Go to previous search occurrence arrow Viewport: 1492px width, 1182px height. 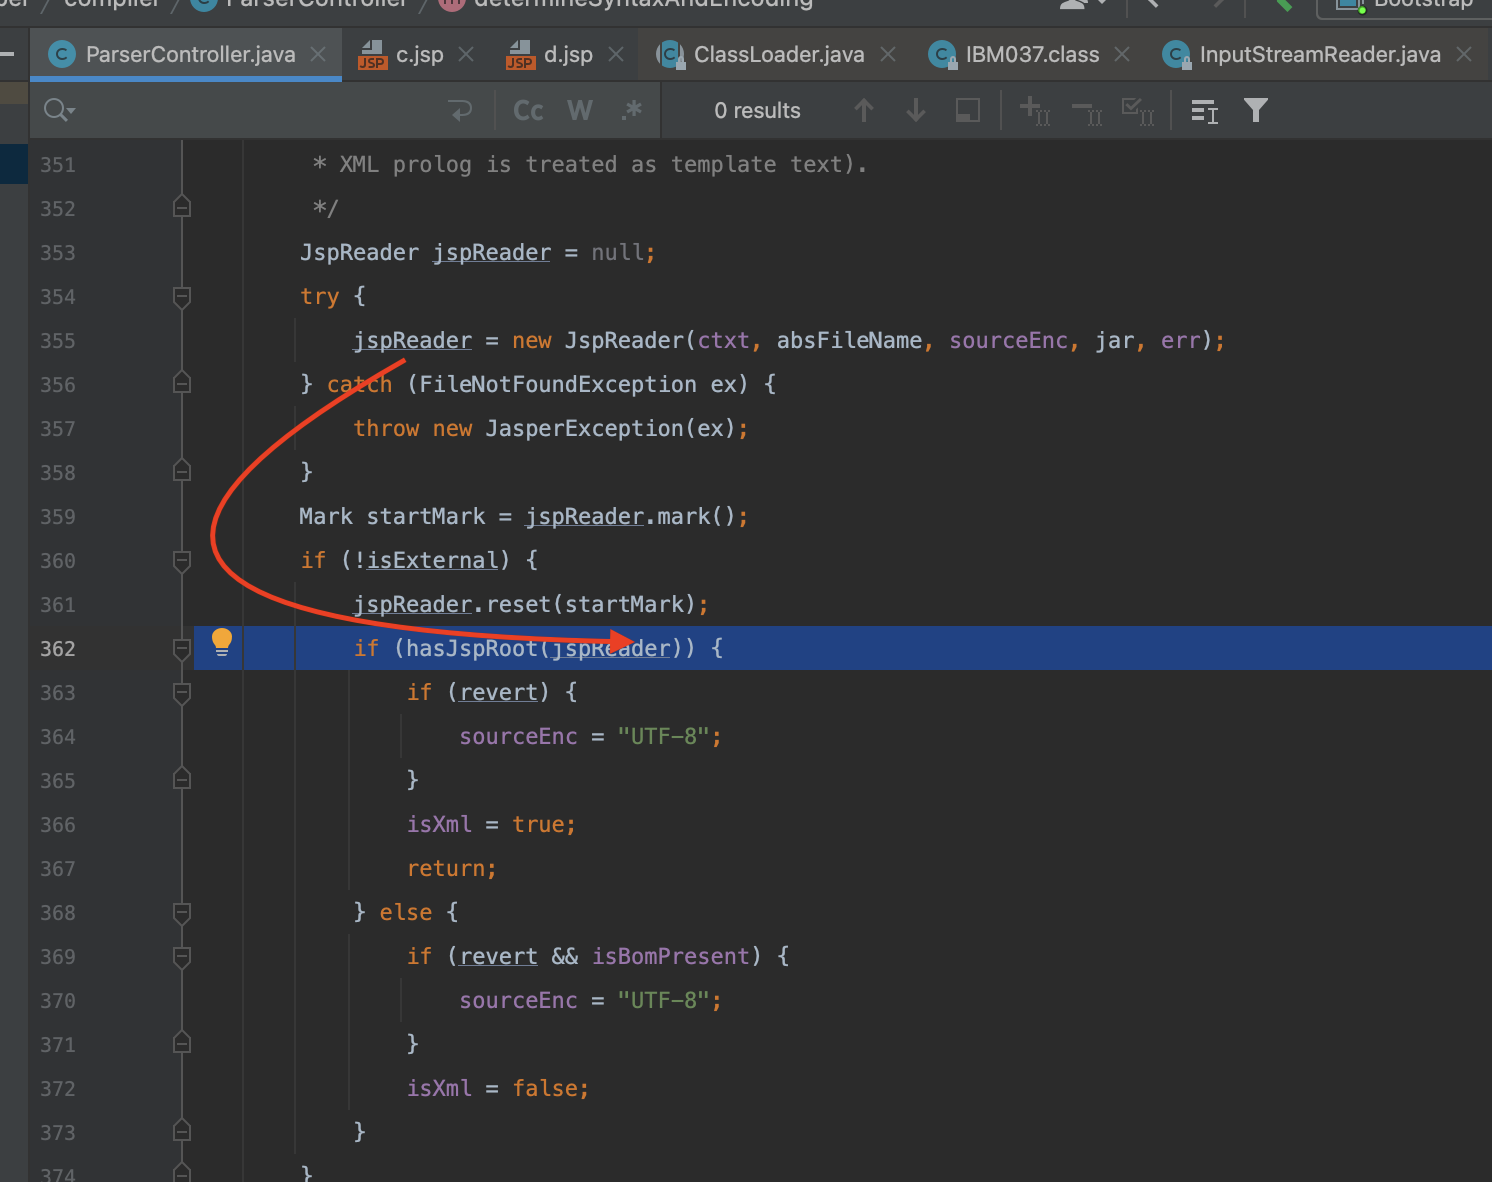click(864, 110)
